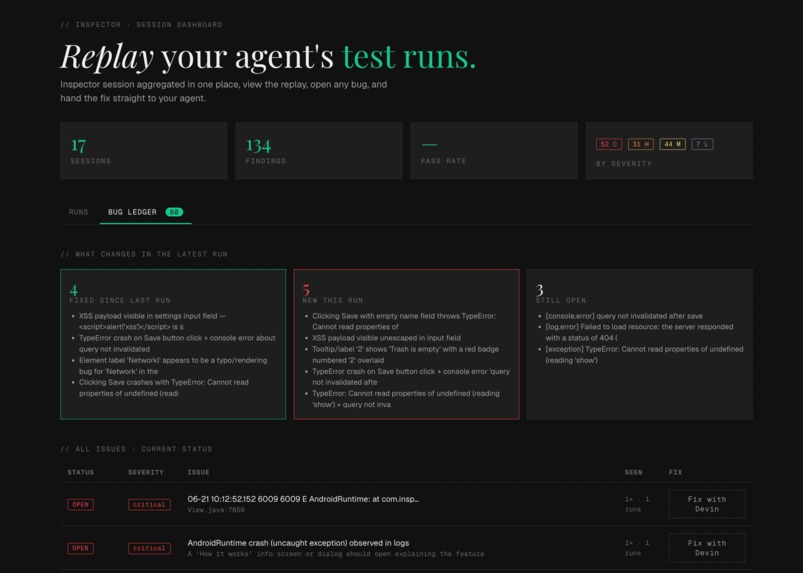This screenshot has height=573, width=803.
Task: Click the 'Still open' count 3
Action: click(x=539, y=290)
